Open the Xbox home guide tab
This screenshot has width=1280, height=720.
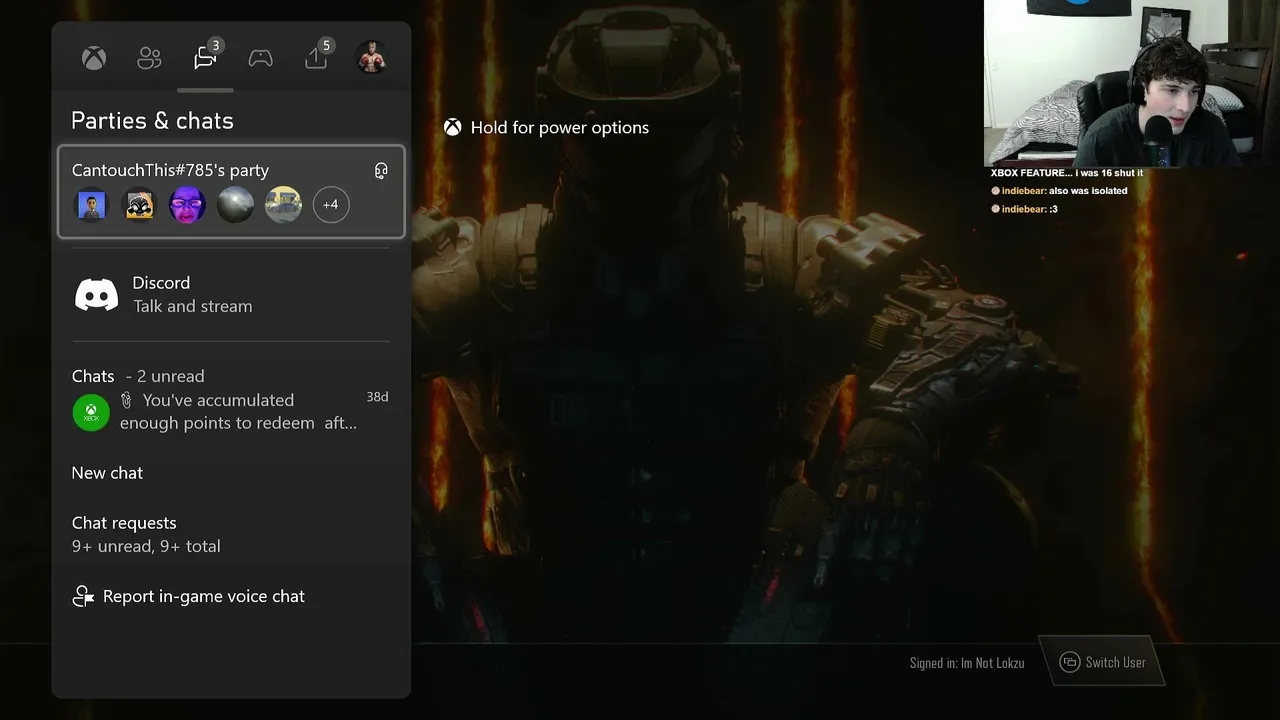(94, 59)
